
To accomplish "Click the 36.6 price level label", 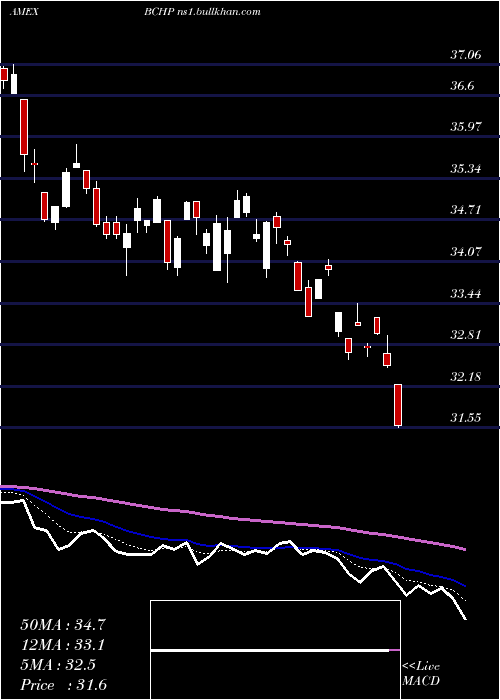I will pyautogui.click(x=462, y=86).
